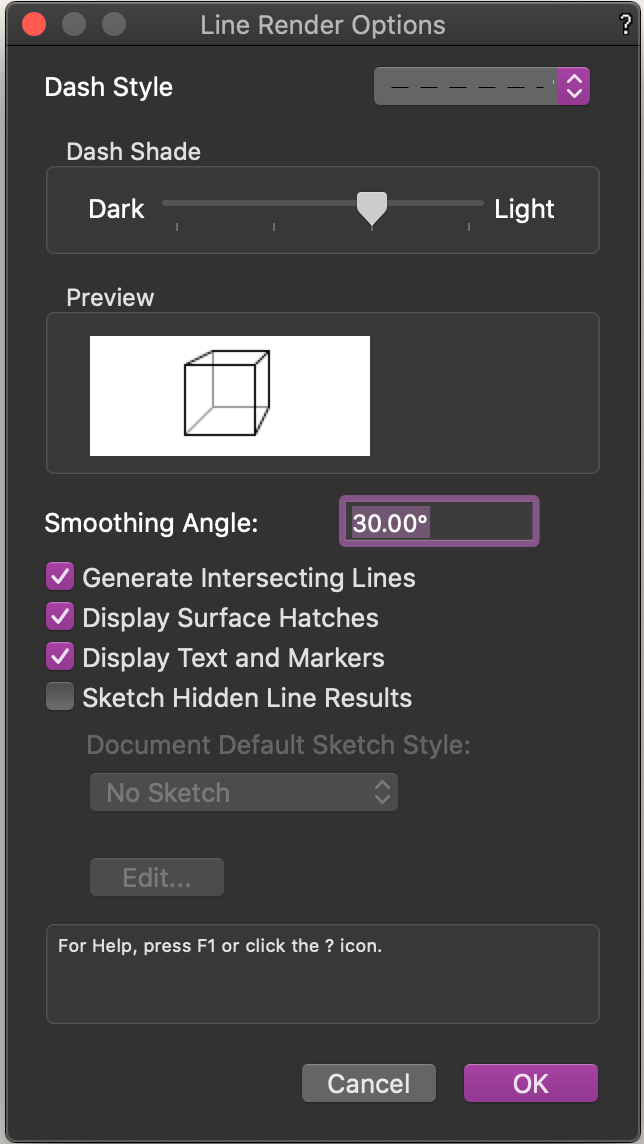Click the cube preview image

click(229, 396)
